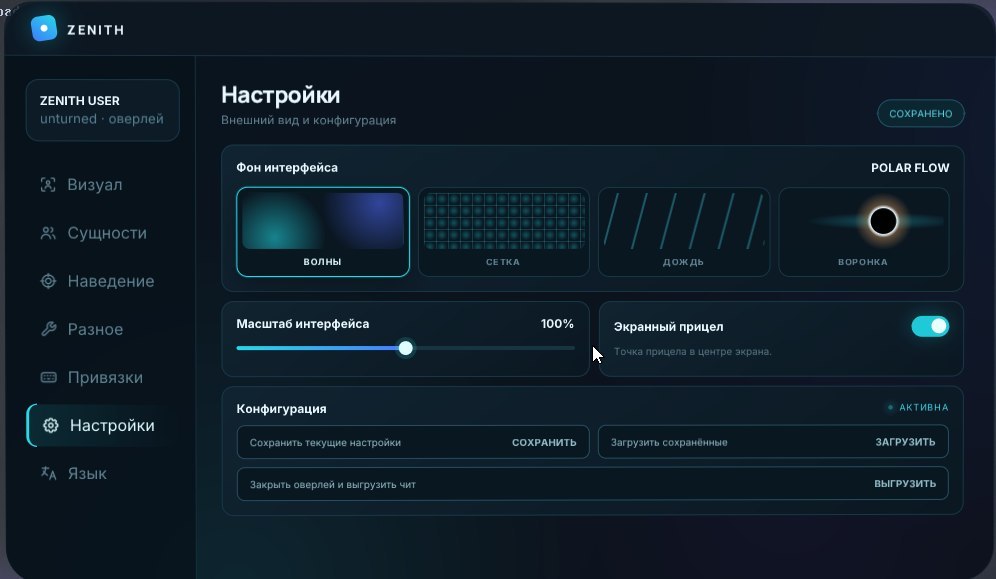Click the Привязки keyboard icon
996x579 pixels.
pos(48,377)
